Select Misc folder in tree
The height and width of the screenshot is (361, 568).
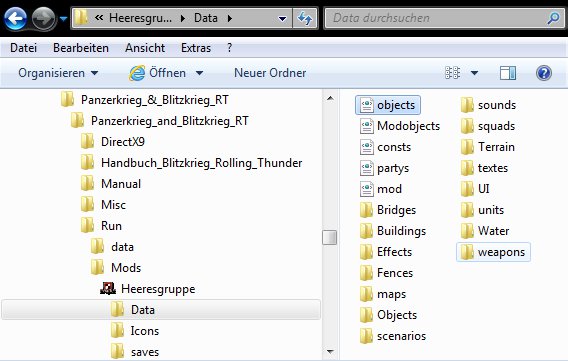(113, 205)
